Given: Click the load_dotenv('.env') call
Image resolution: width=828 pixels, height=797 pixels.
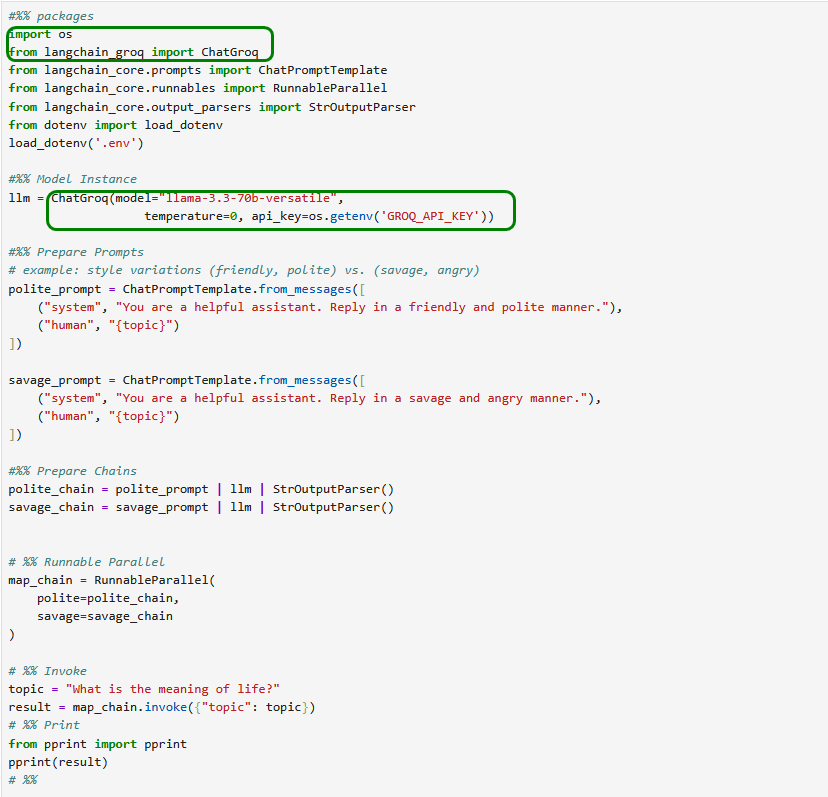Looking at the screenshot, I should tap(76, 143).
